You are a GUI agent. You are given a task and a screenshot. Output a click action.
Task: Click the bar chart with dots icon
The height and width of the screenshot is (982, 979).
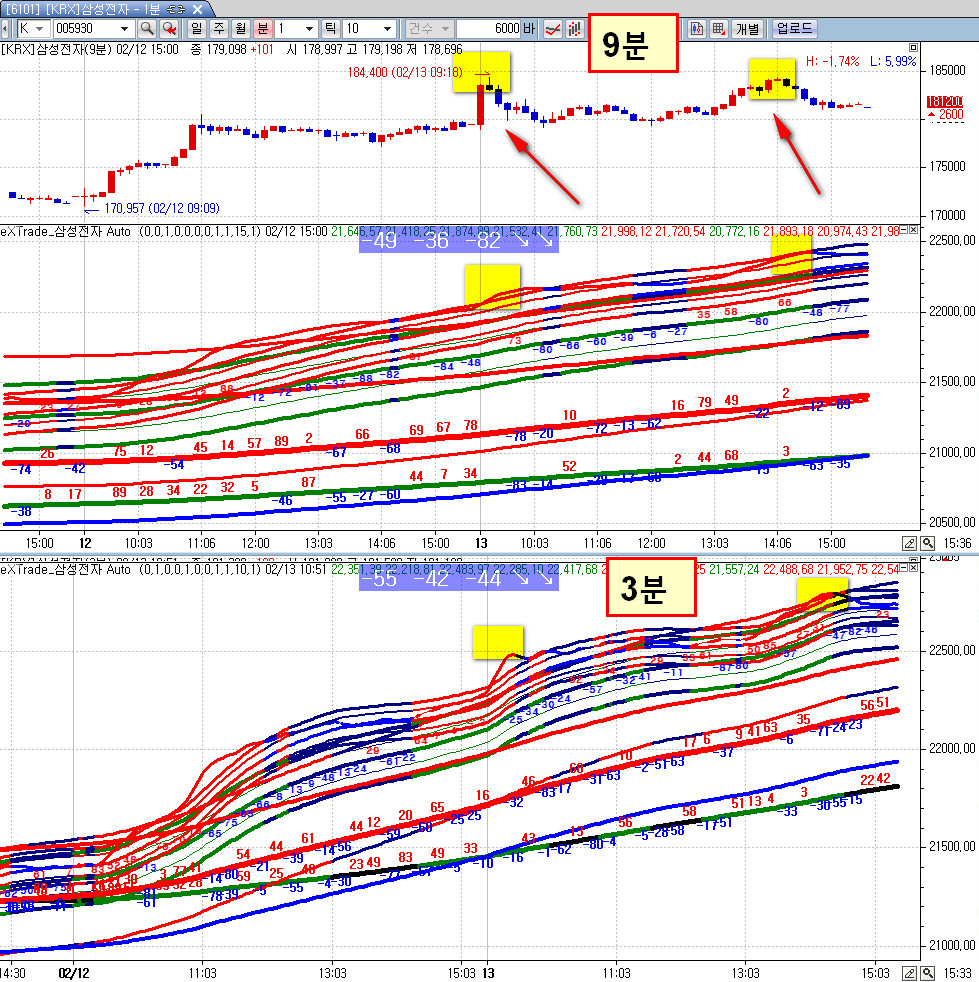click(x=574, y=28)
